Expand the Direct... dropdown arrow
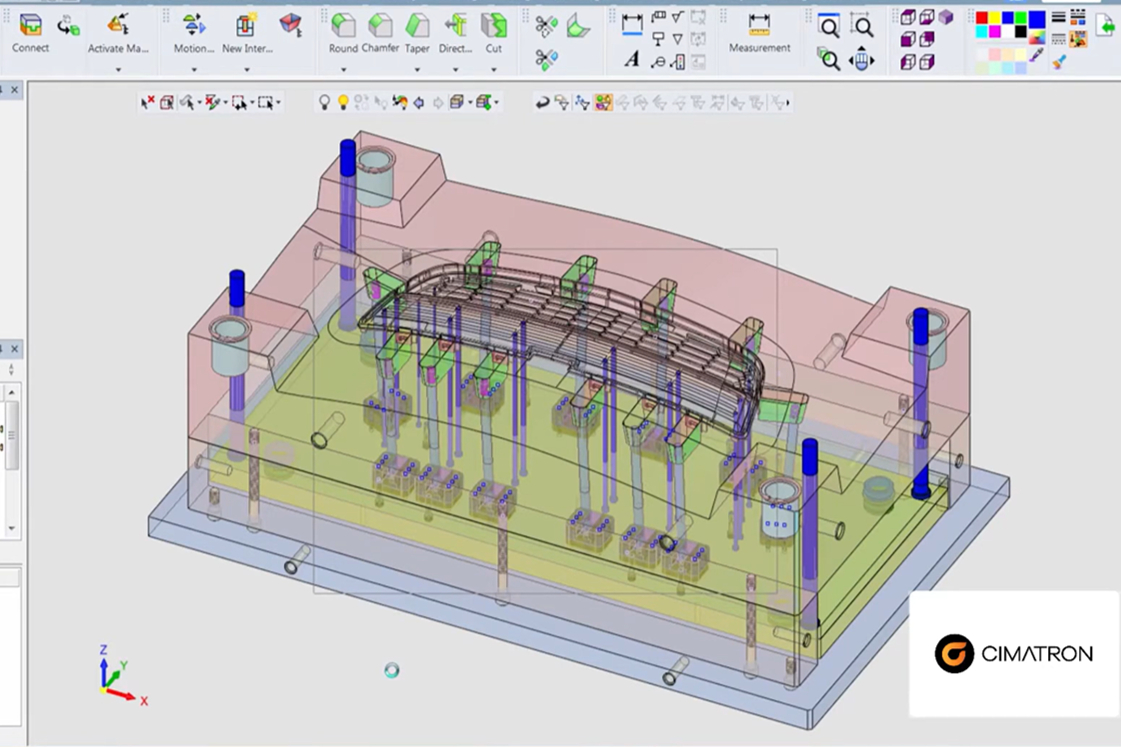The image size is (1121, 747). click(455, 69)
